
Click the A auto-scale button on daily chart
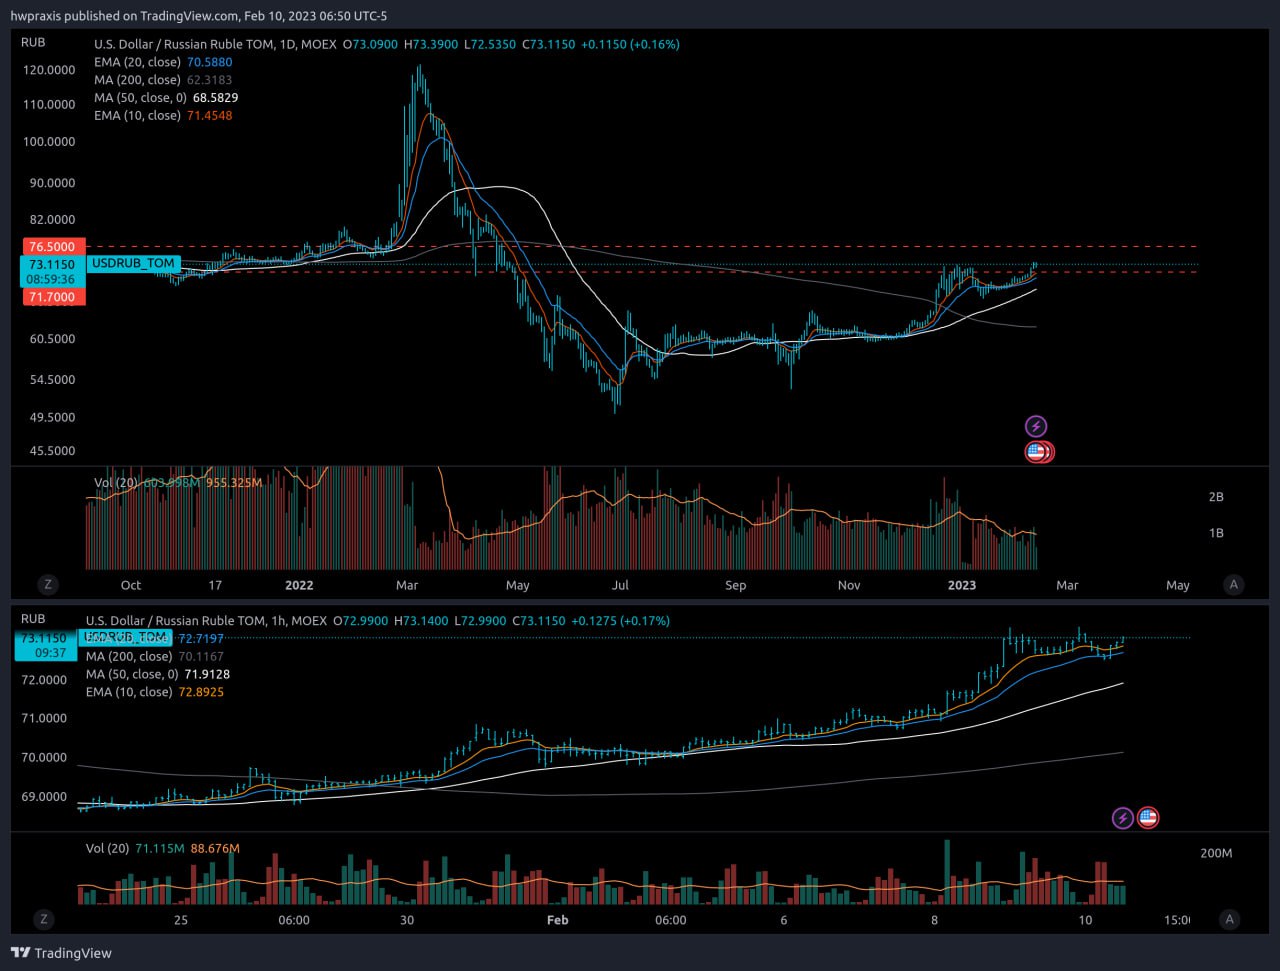pyautogui.click(x=1234, y=585)
